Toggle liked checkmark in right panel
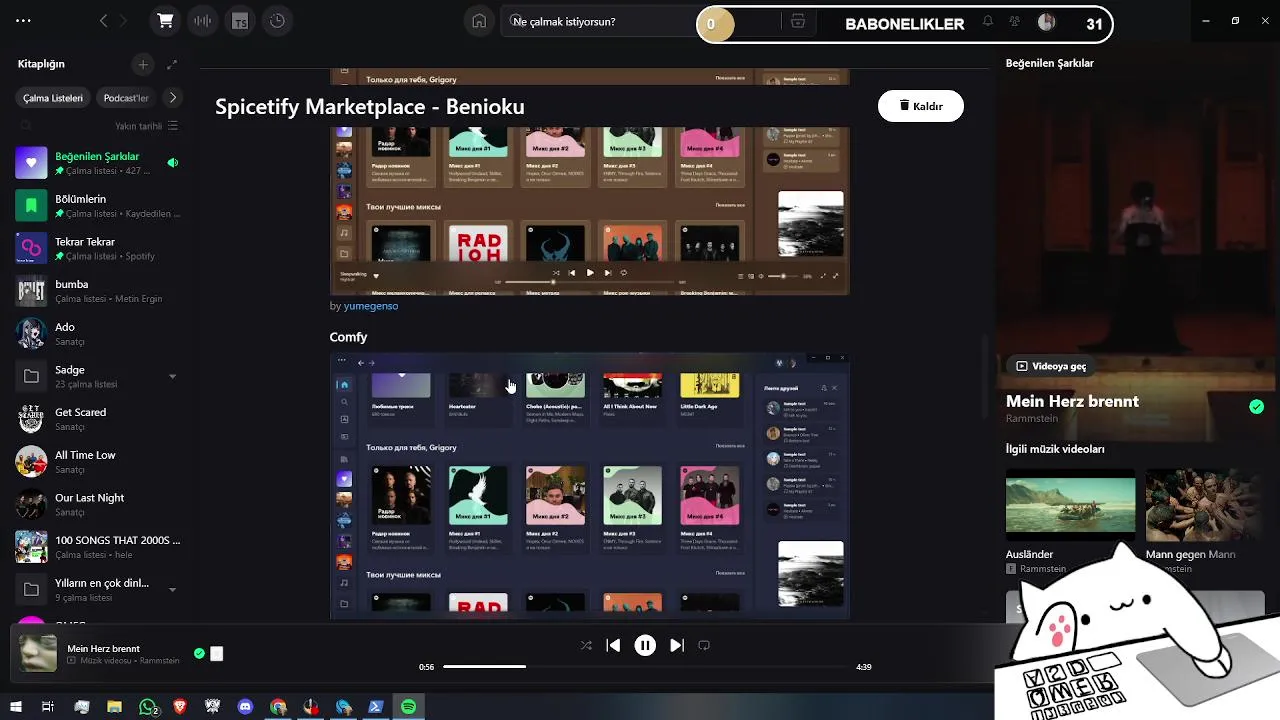 tap(1256, 406)
